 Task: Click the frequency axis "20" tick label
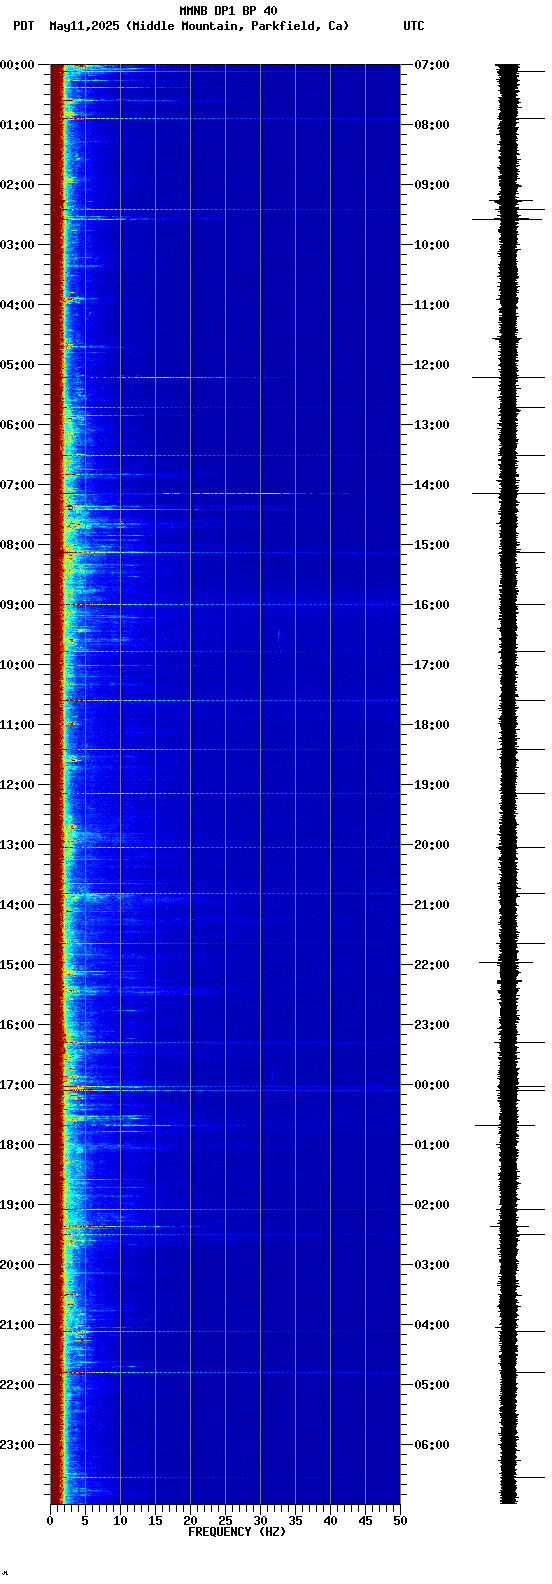(190, 1521)
